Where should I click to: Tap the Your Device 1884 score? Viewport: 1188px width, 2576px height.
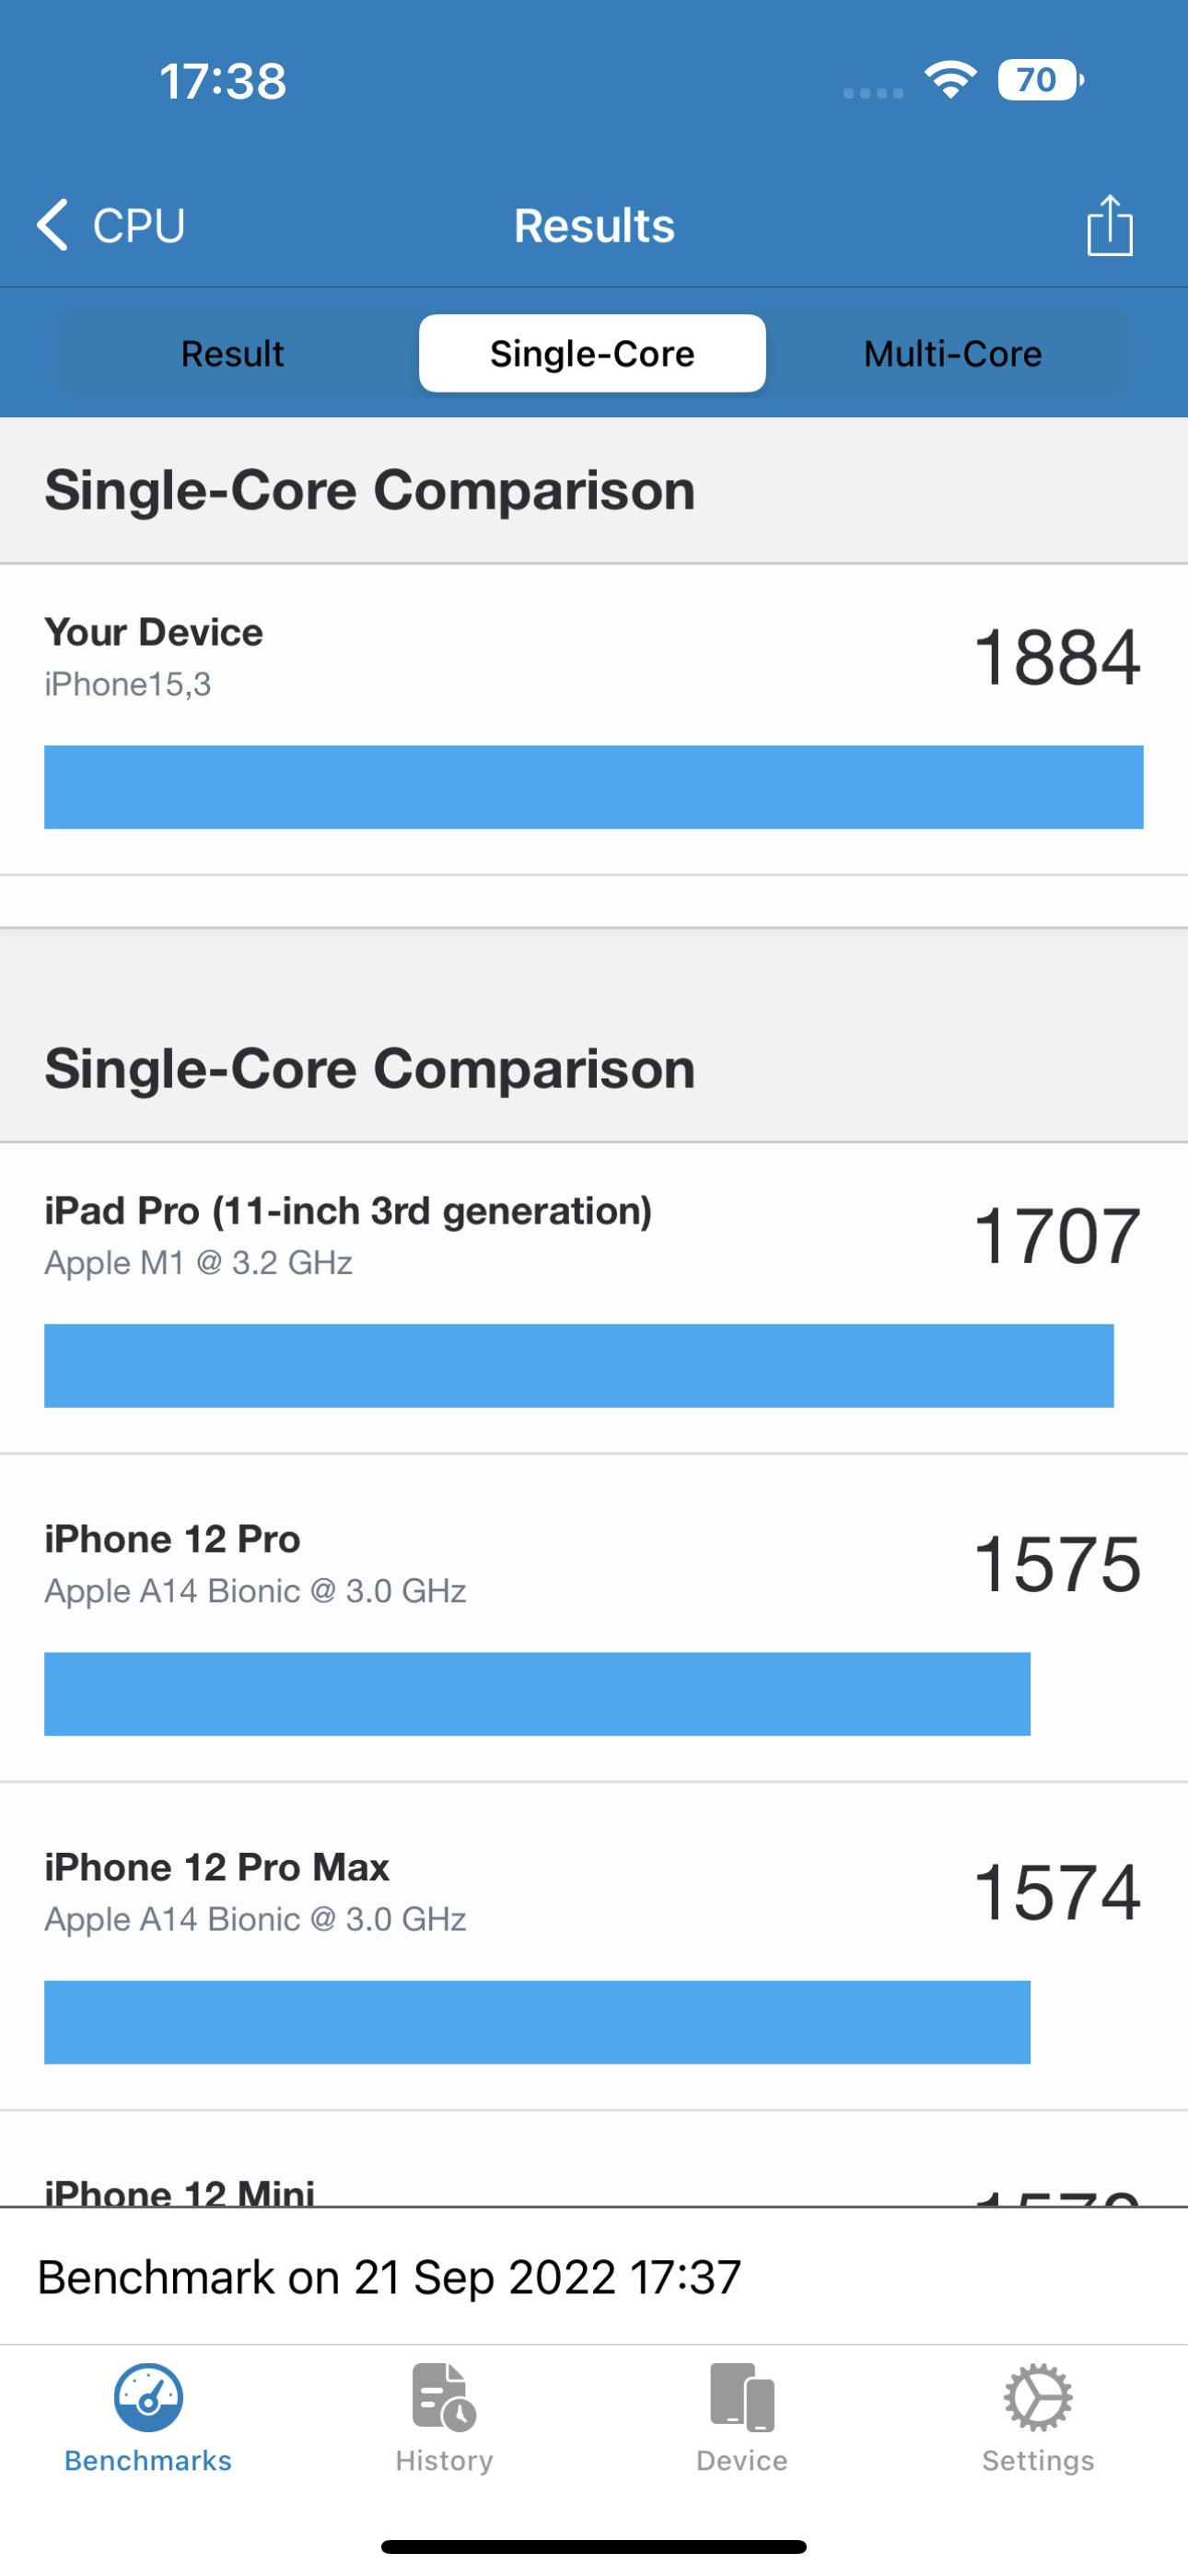pyautogui.click(x=1057, y=657)
